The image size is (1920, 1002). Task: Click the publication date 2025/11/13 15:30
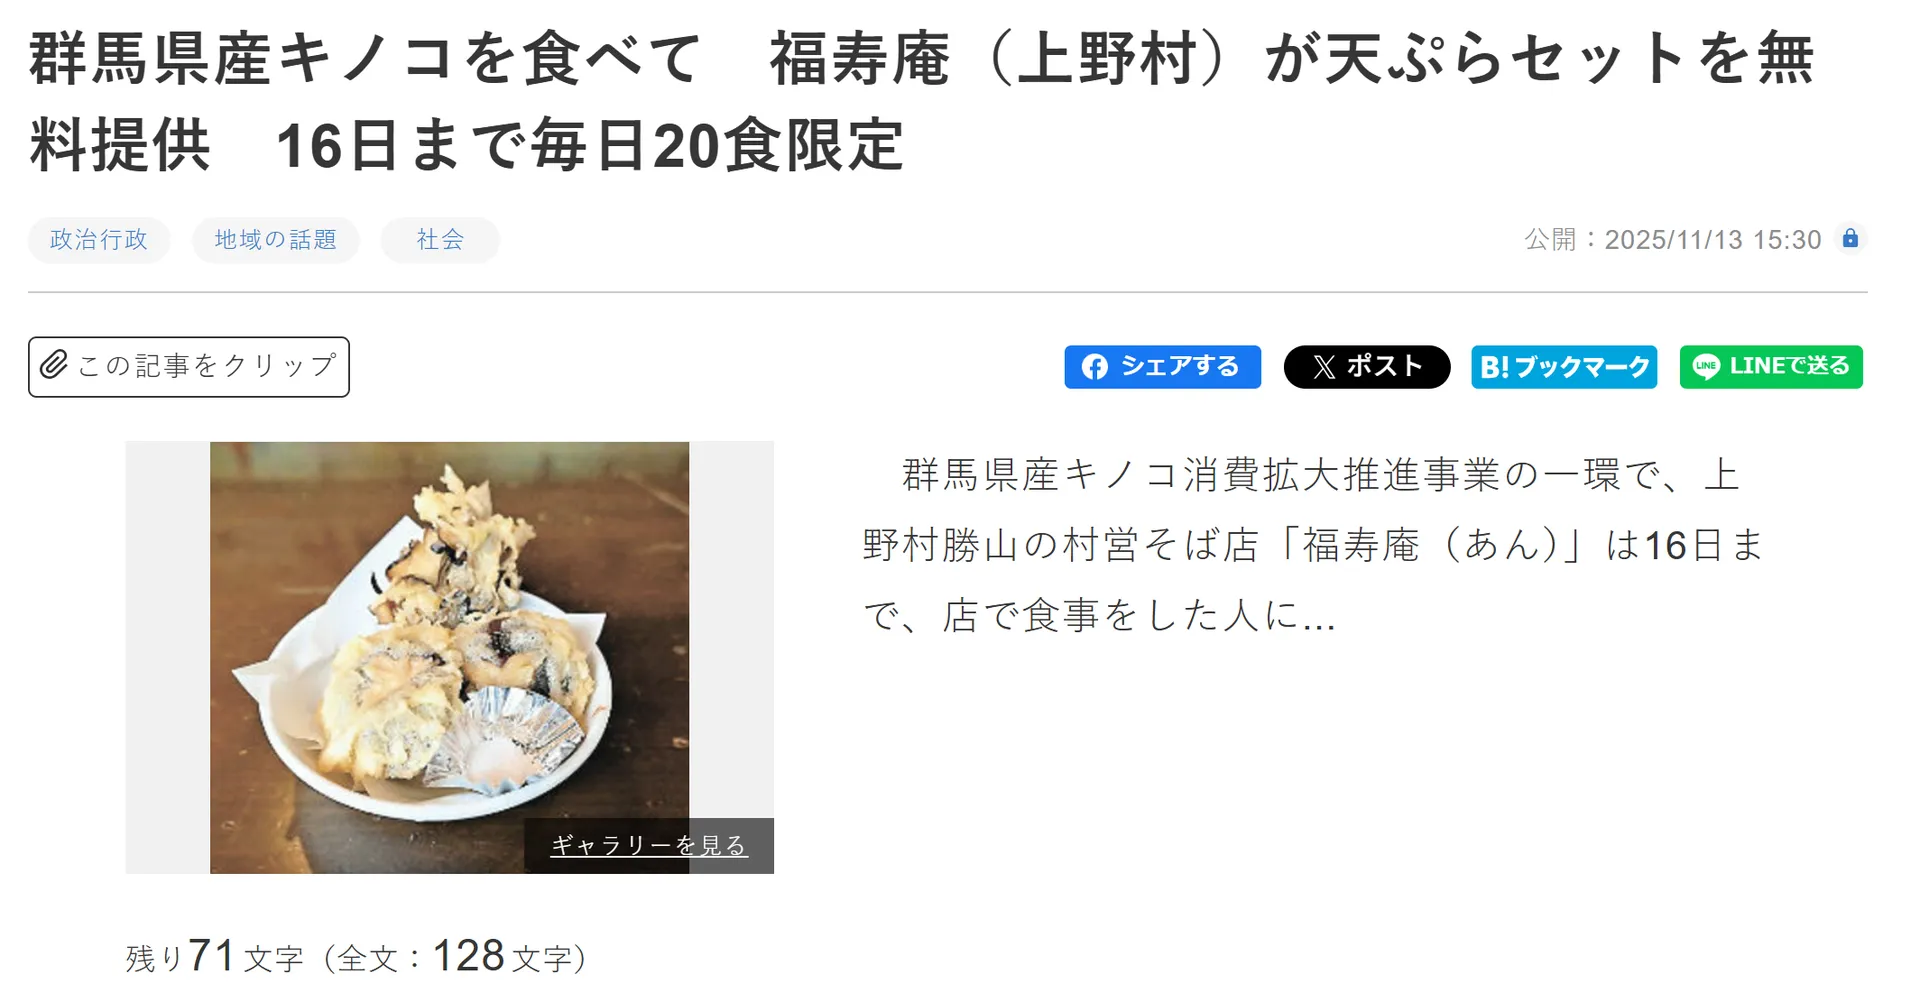click(1712, 240)
